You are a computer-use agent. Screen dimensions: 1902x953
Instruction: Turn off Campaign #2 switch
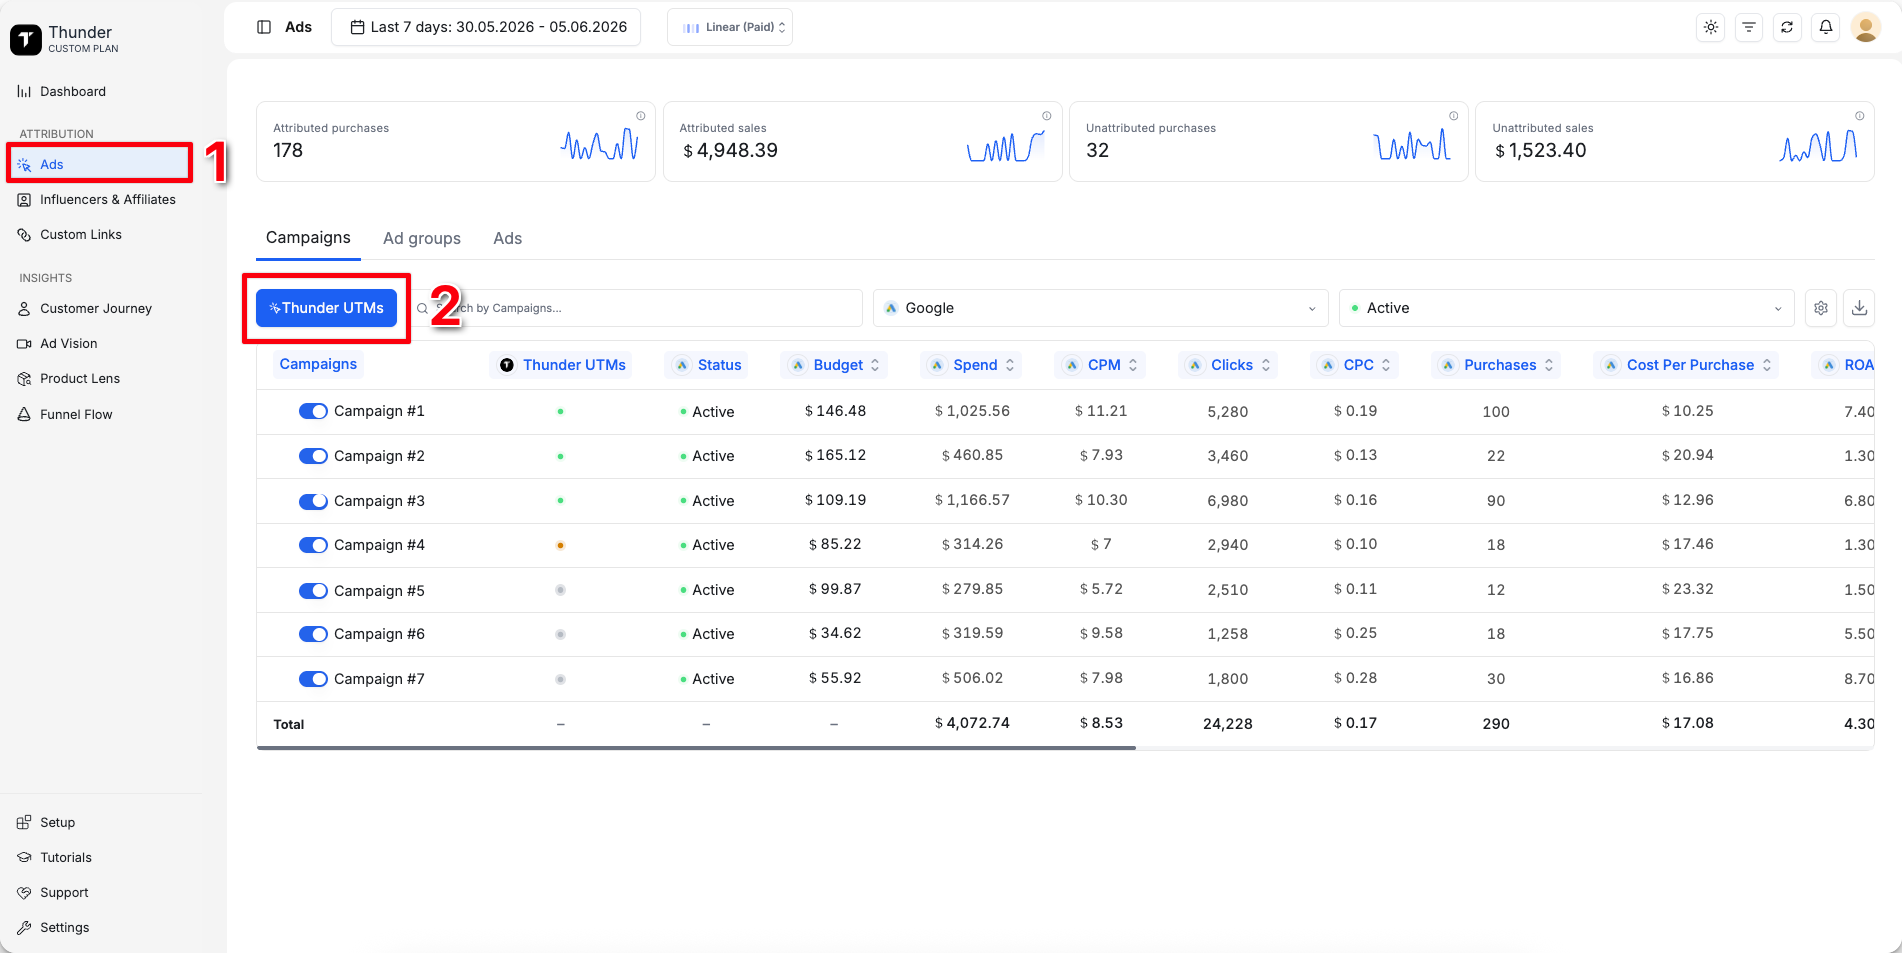[313, 456]
